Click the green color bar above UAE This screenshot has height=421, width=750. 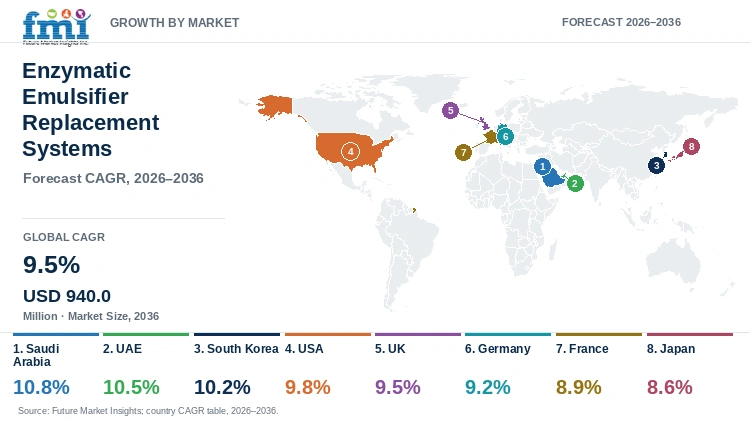[x=146, y=334]
